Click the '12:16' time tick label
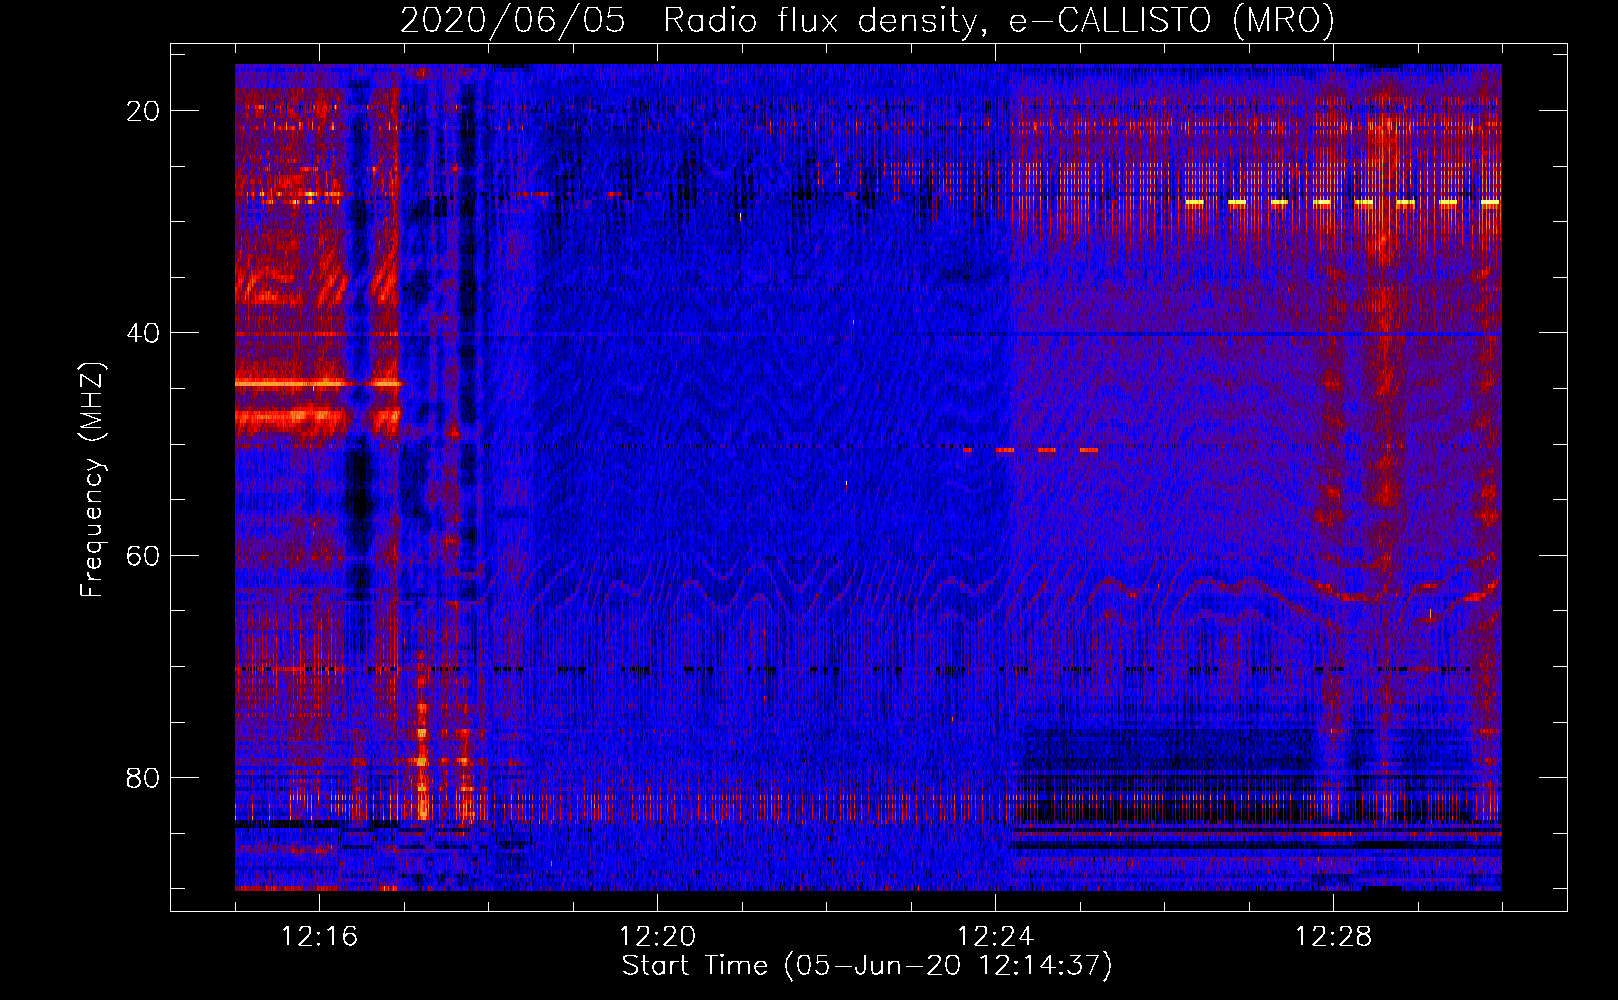 (x=320, y=937)
